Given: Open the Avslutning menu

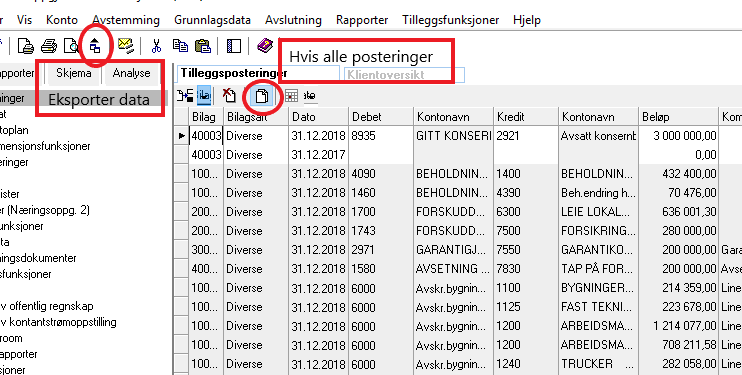Looking at the screenshot, I should pyautogui.click(x=293, y=20).
